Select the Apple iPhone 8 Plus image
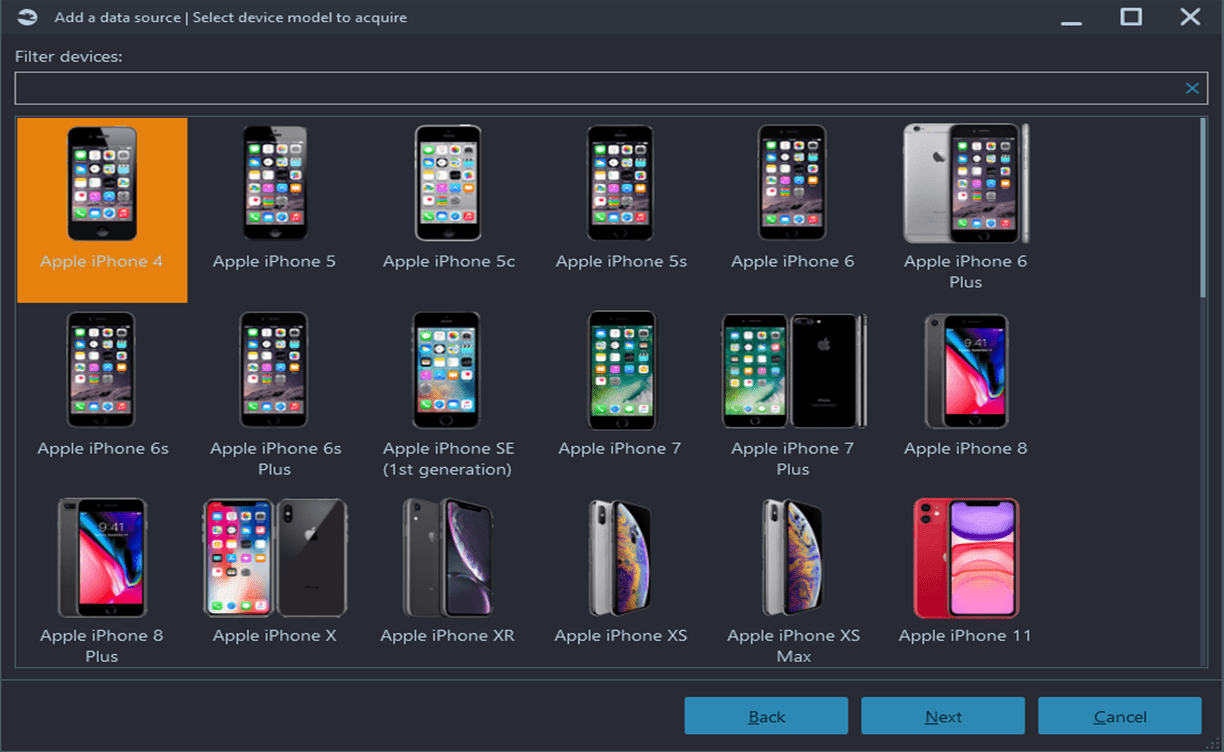The image size is (1224, 752). pyautogui.click(x=102, y=557)
